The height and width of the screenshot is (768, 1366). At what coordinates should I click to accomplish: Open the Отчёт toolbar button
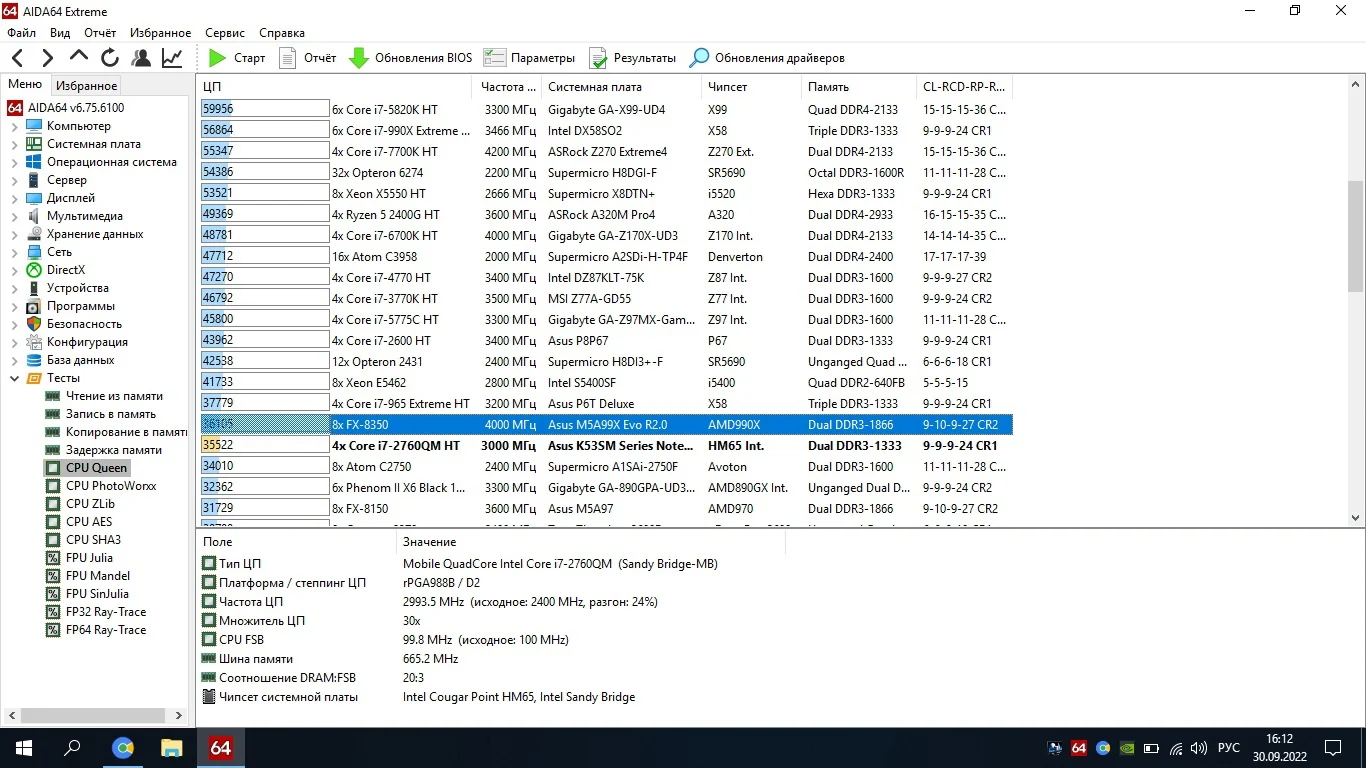coord(307,58)
